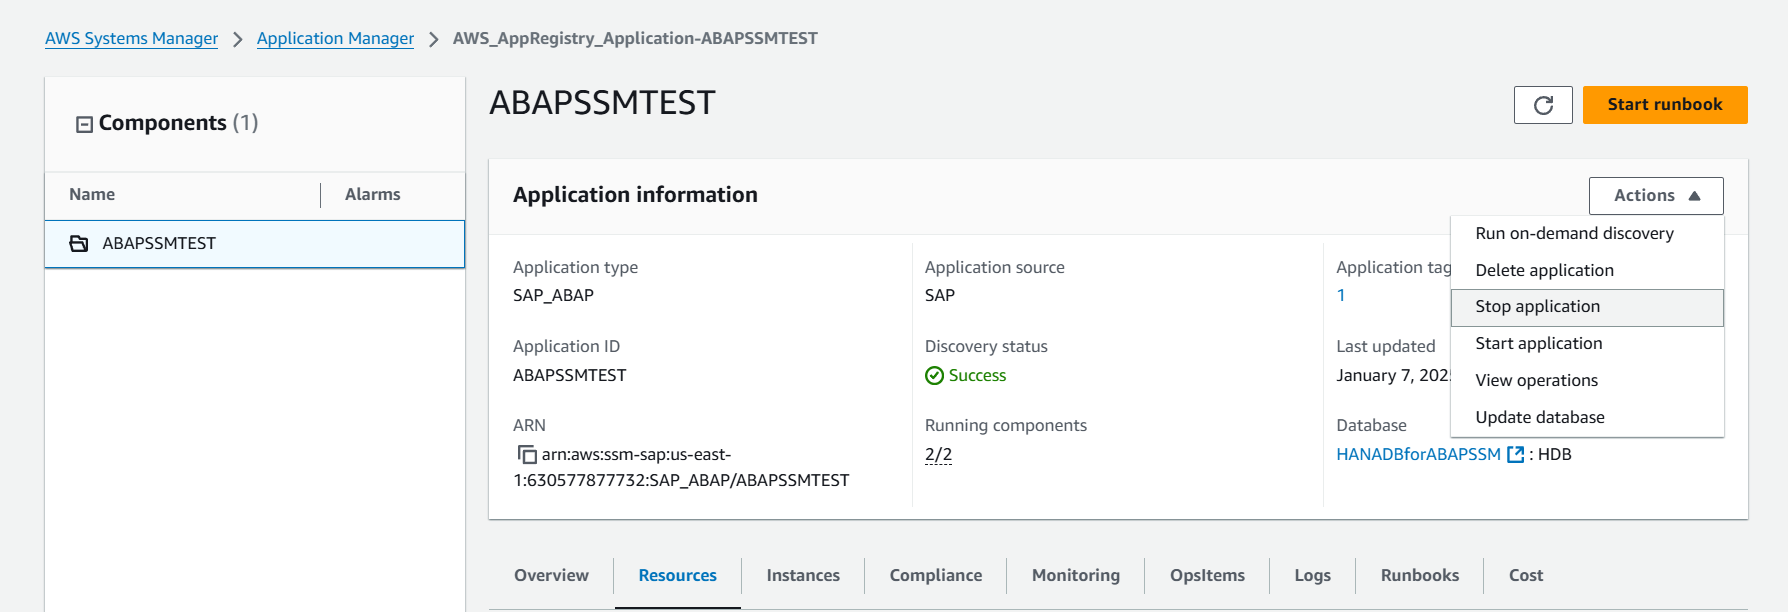Viewport: 1788px width, 612px height.
Task: Open AWS Systems Manager breadcrumb link
Action: (x=131, y=39)
